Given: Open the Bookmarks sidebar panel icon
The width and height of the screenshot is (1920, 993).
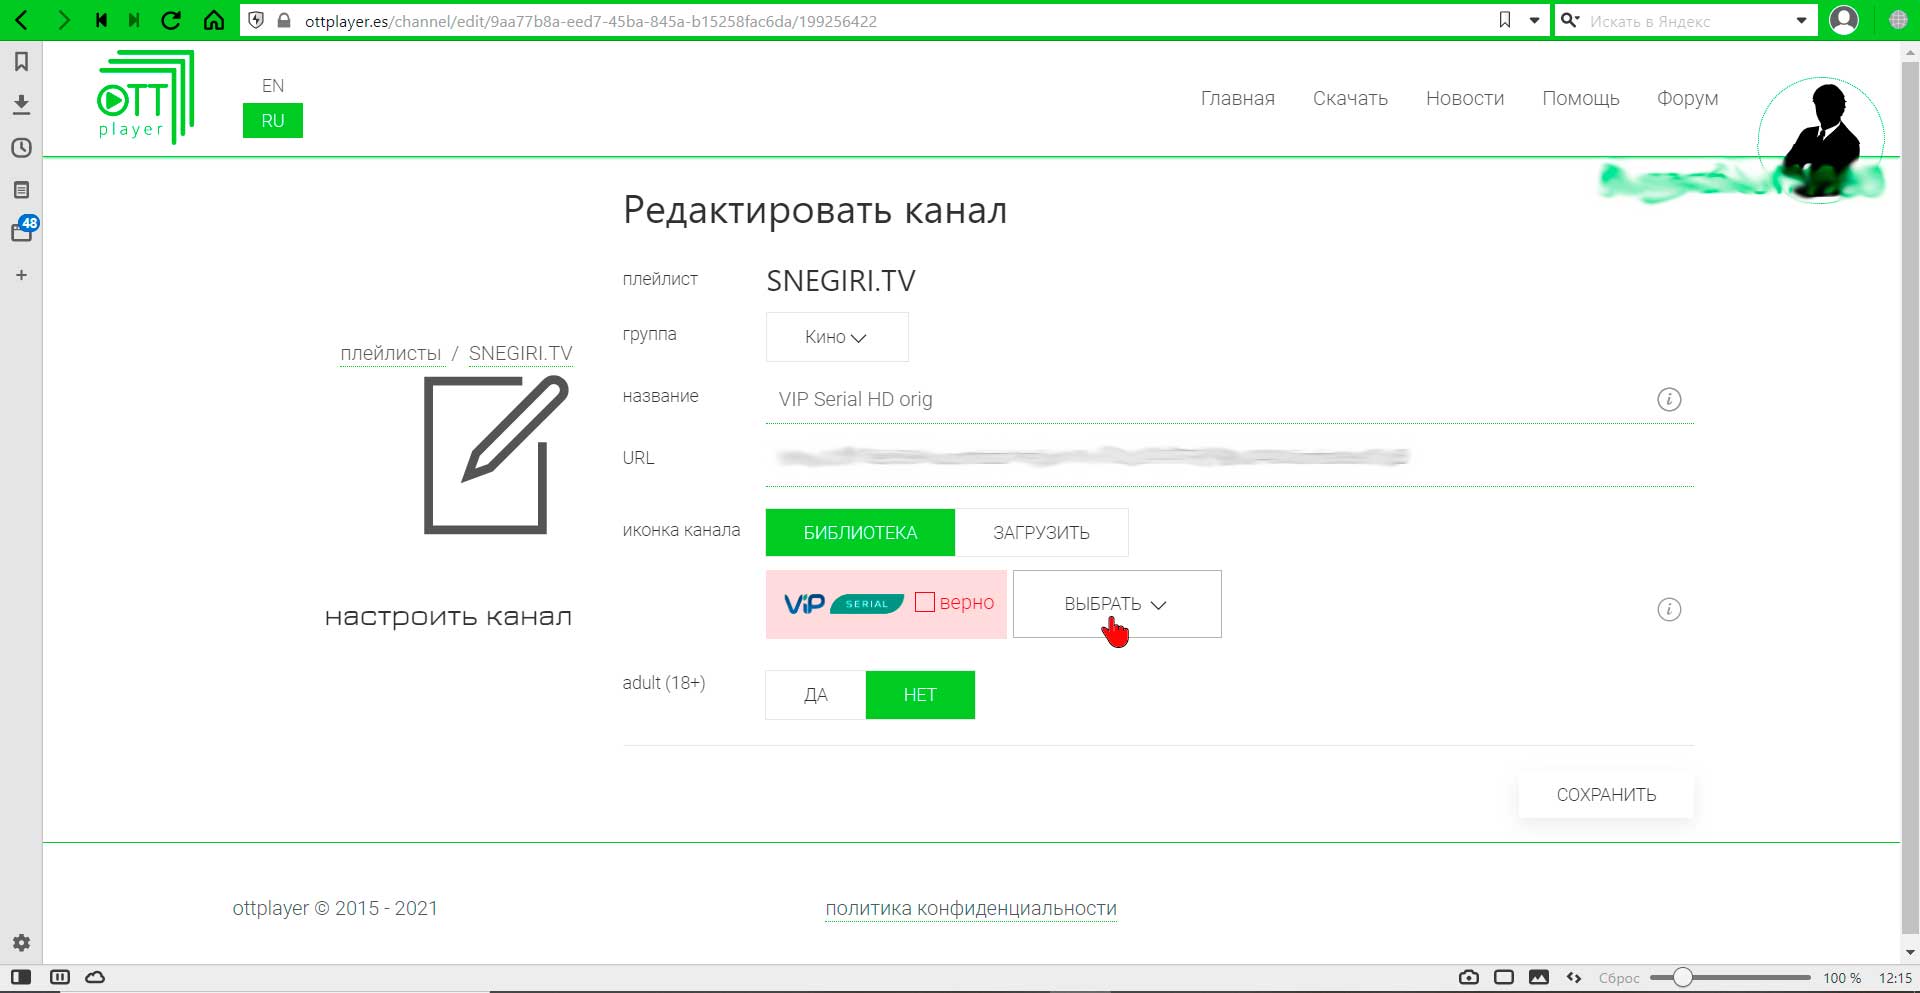Looking at the screenshot, I should pyautogui.click(x=21, y=62).
